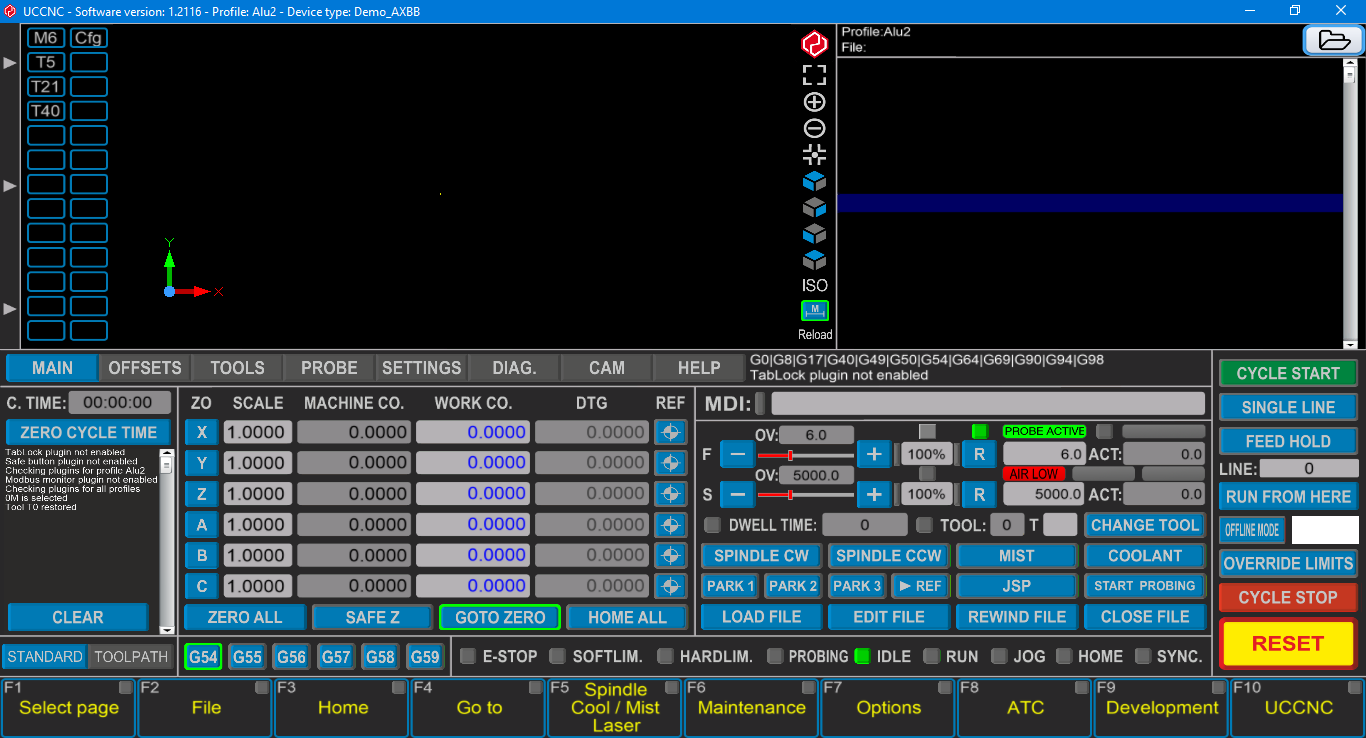Switch the viewer to ISO view
The width and height of the screenshot is (1366, 738).
[814, 285]
